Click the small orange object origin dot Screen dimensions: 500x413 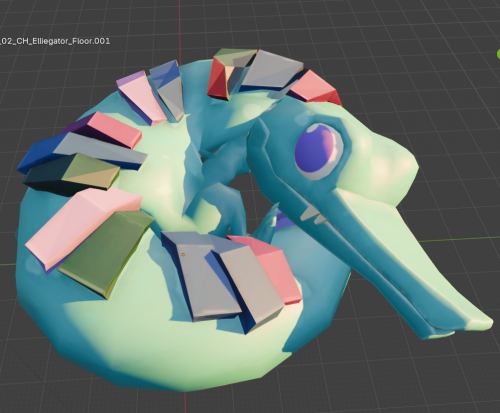click(x=183, y=255)
